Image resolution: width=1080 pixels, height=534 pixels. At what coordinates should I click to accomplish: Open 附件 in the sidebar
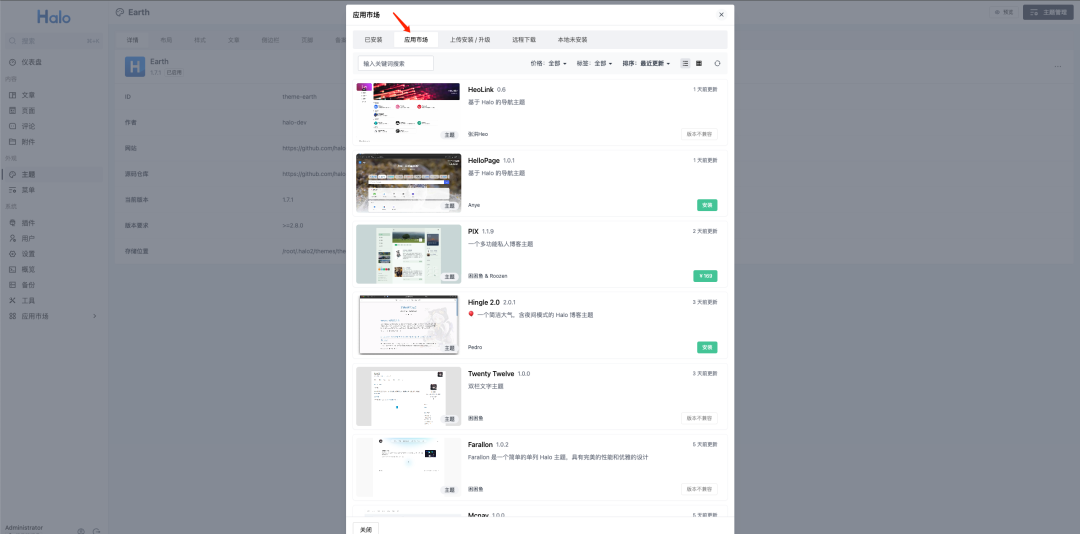(54, 142)
